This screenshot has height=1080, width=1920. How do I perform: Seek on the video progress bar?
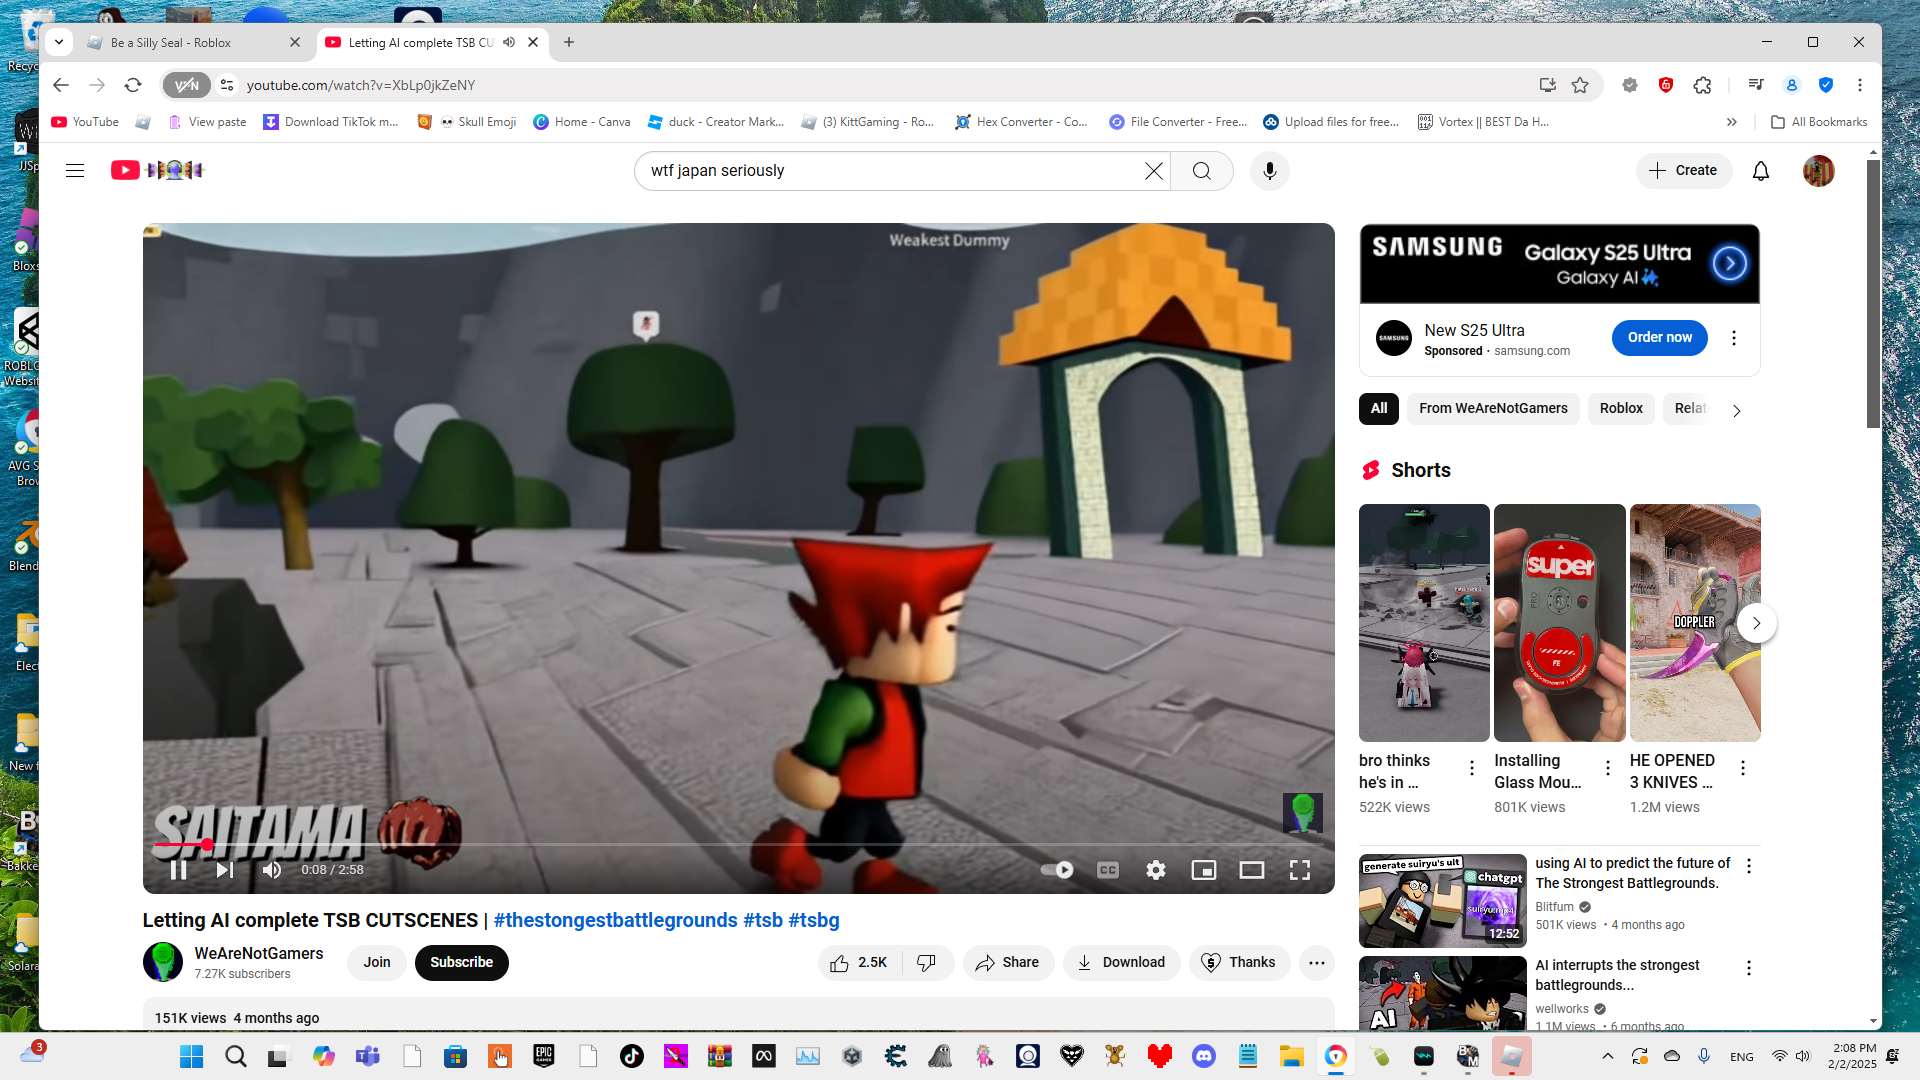(x=700, y=845)
